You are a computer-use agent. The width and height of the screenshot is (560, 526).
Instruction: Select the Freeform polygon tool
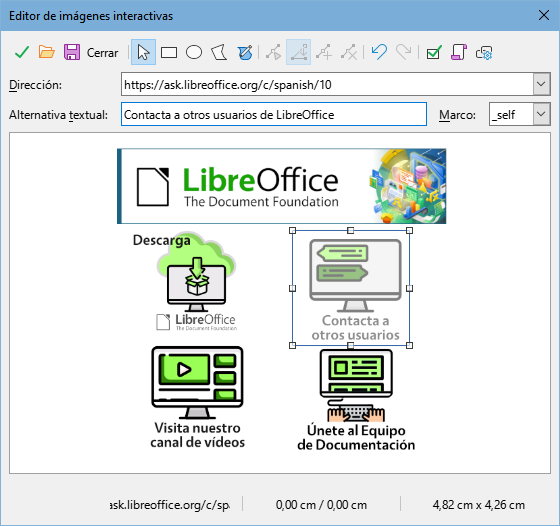click(245, 52)
